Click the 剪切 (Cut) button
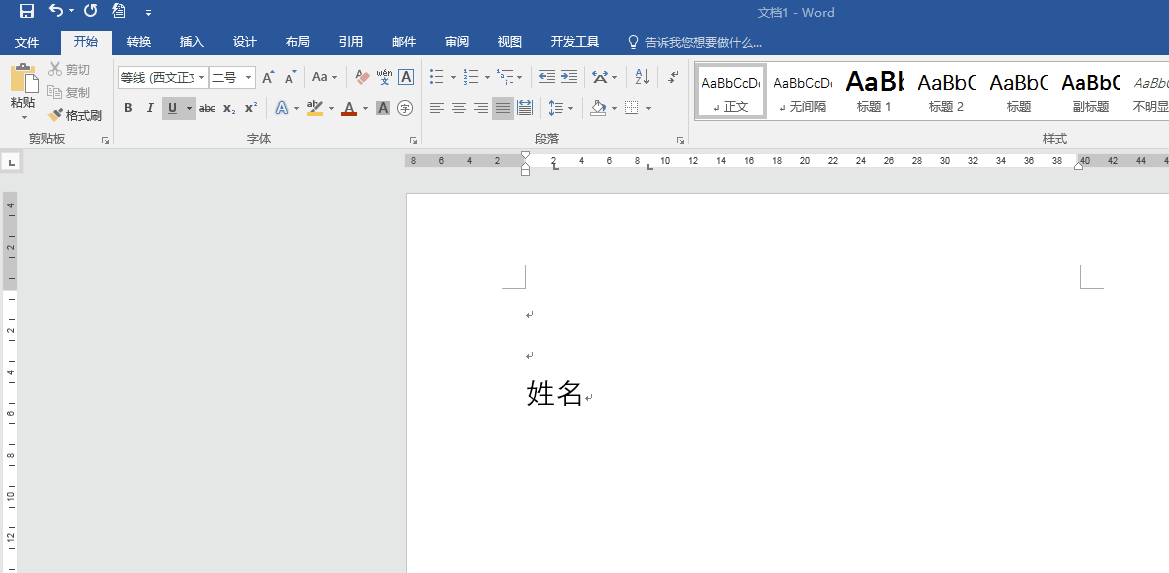The height and width of the screenshot is (573, 1169). pos(69,69)
